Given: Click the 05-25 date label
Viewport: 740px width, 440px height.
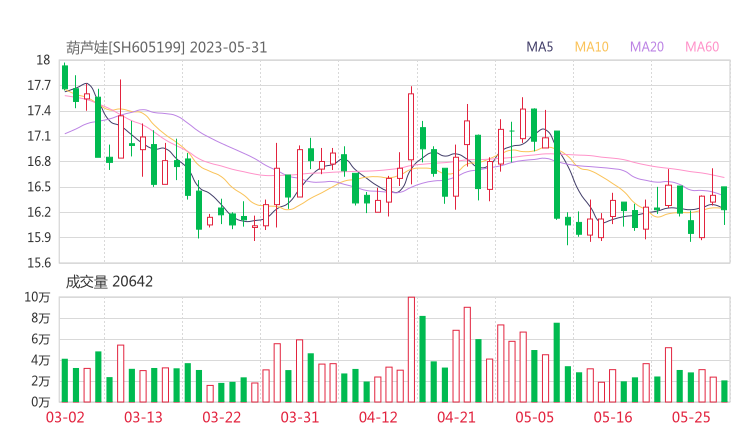Looking at the screenshot, I should (x=691, y=417).
